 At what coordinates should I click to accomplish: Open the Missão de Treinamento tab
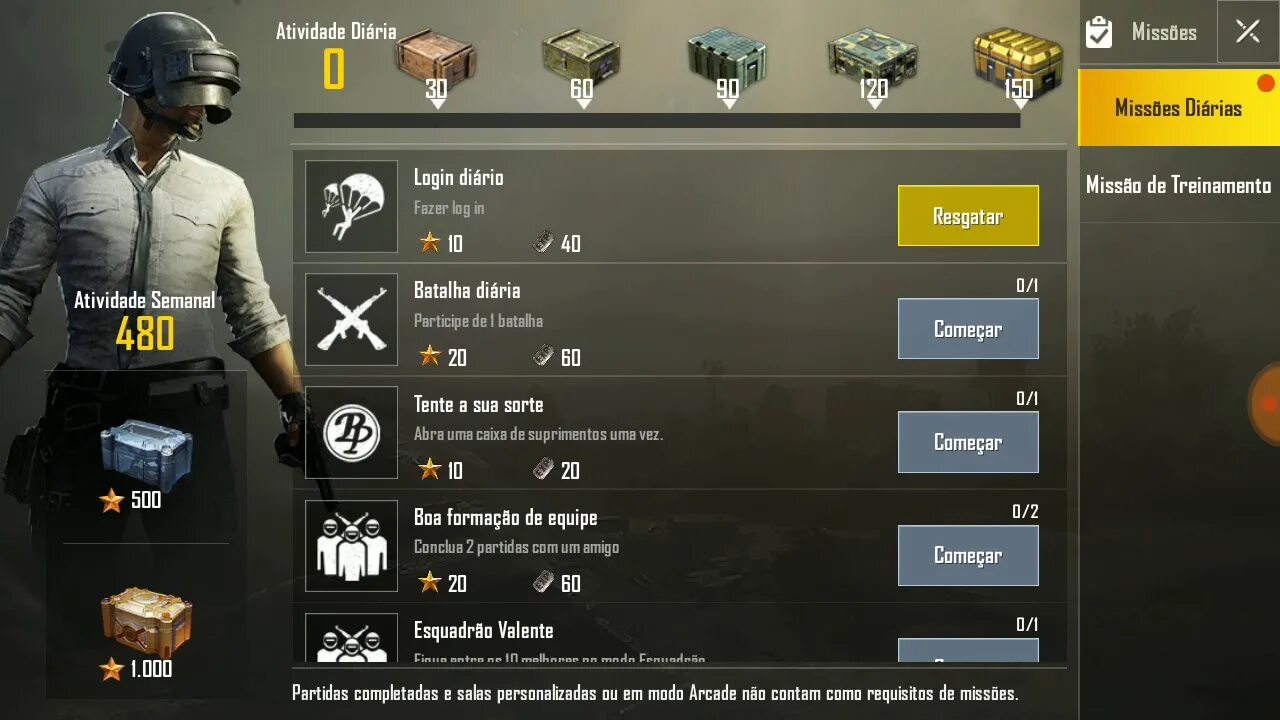pyautogui.click(x=1179, y=185)
